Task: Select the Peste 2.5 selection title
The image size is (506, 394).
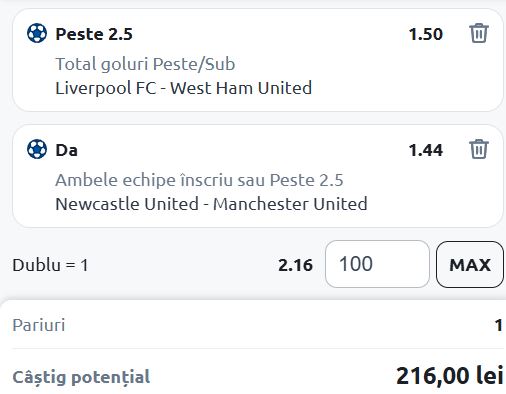Action: pos(94,34)
